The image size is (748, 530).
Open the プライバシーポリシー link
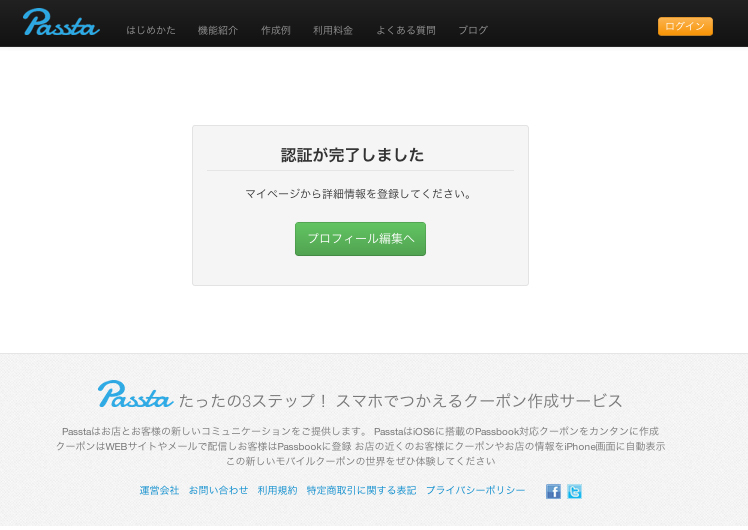point(475,490)
